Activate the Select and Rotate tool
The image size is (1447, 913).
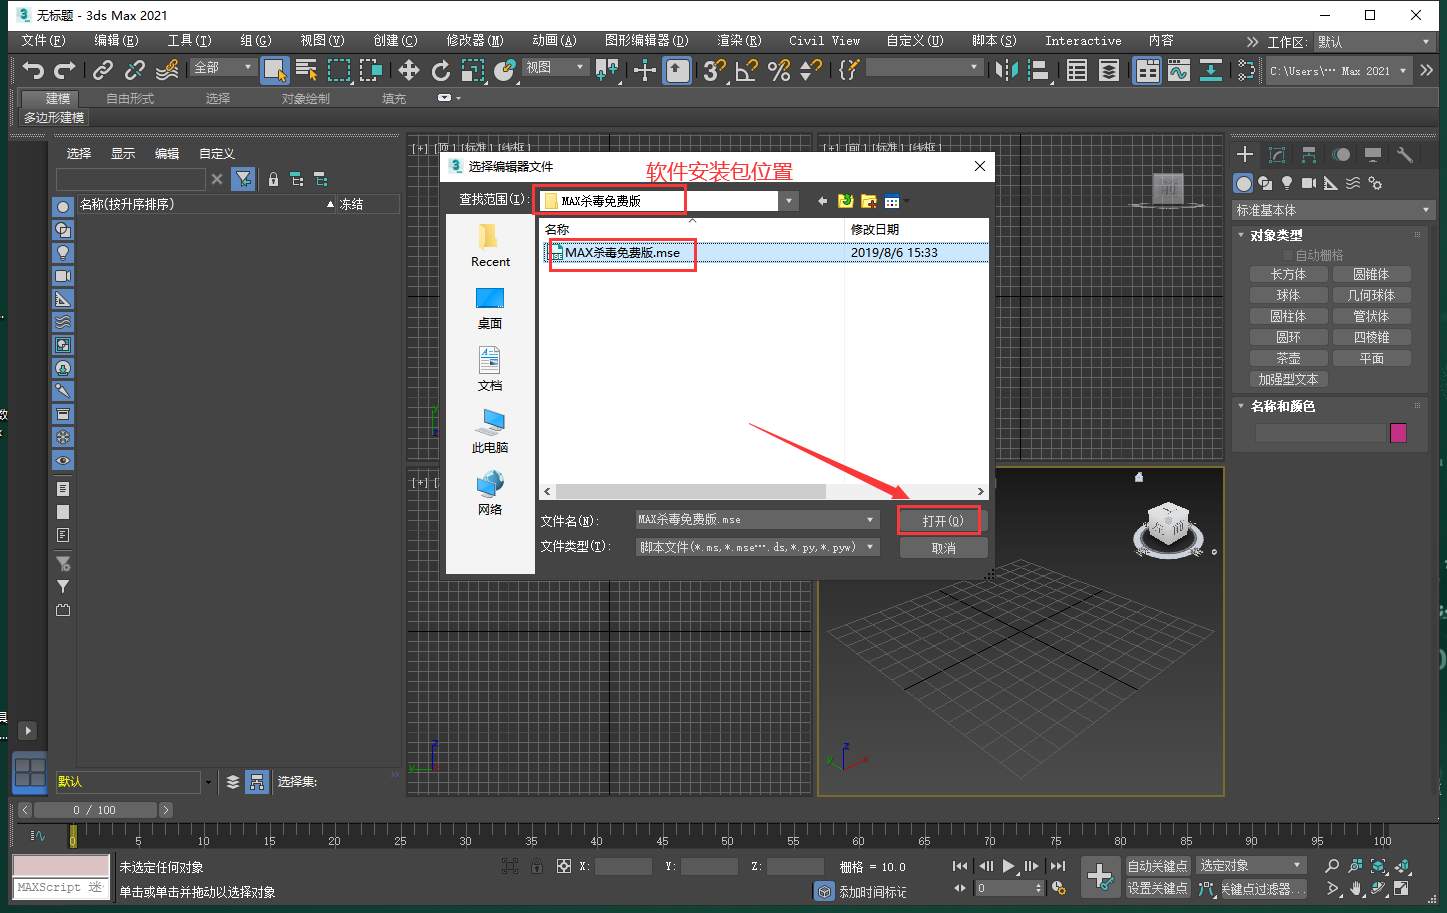pyautogui.click(x=440, y=70)
